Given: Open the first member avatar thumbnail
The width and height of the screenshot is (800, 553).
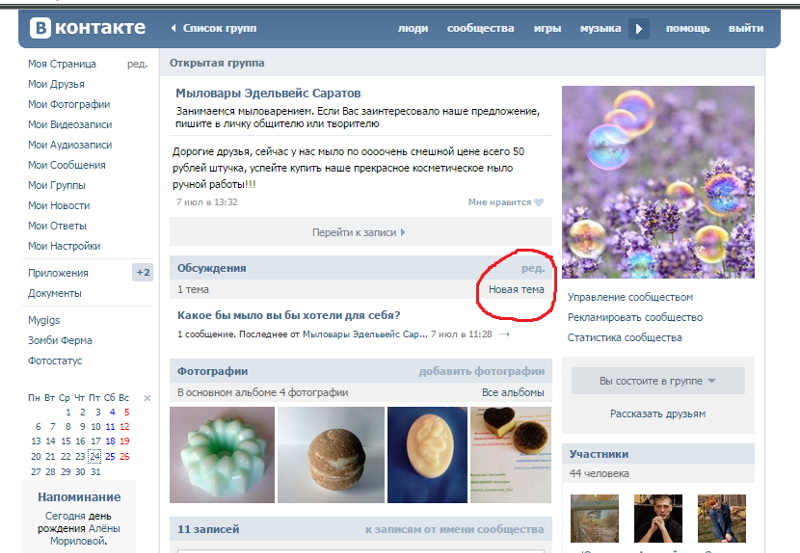Looking at the screenshot, I should 594,518.
